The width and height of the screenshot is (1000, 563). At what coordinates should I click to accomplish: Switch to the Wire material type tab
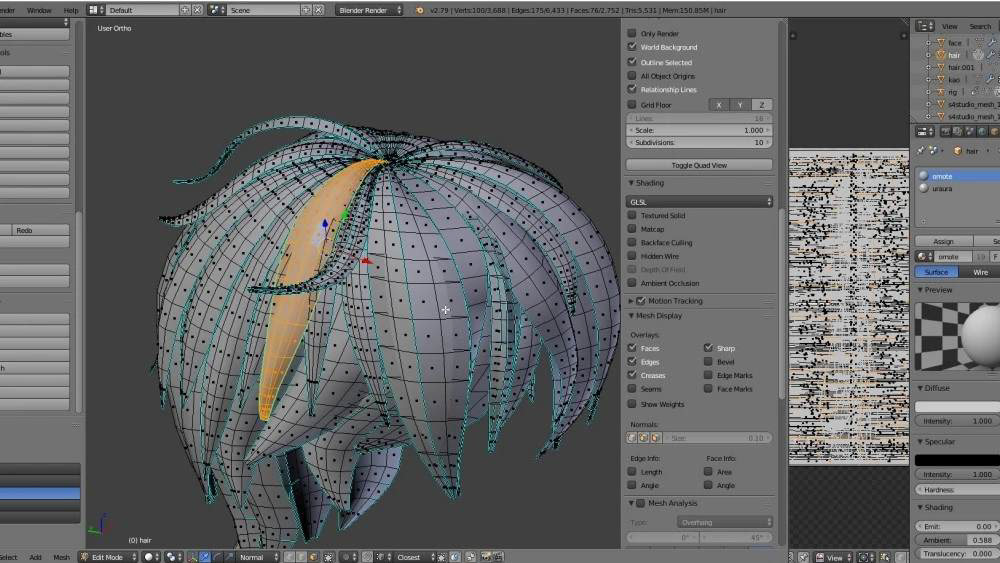[980, 272]
